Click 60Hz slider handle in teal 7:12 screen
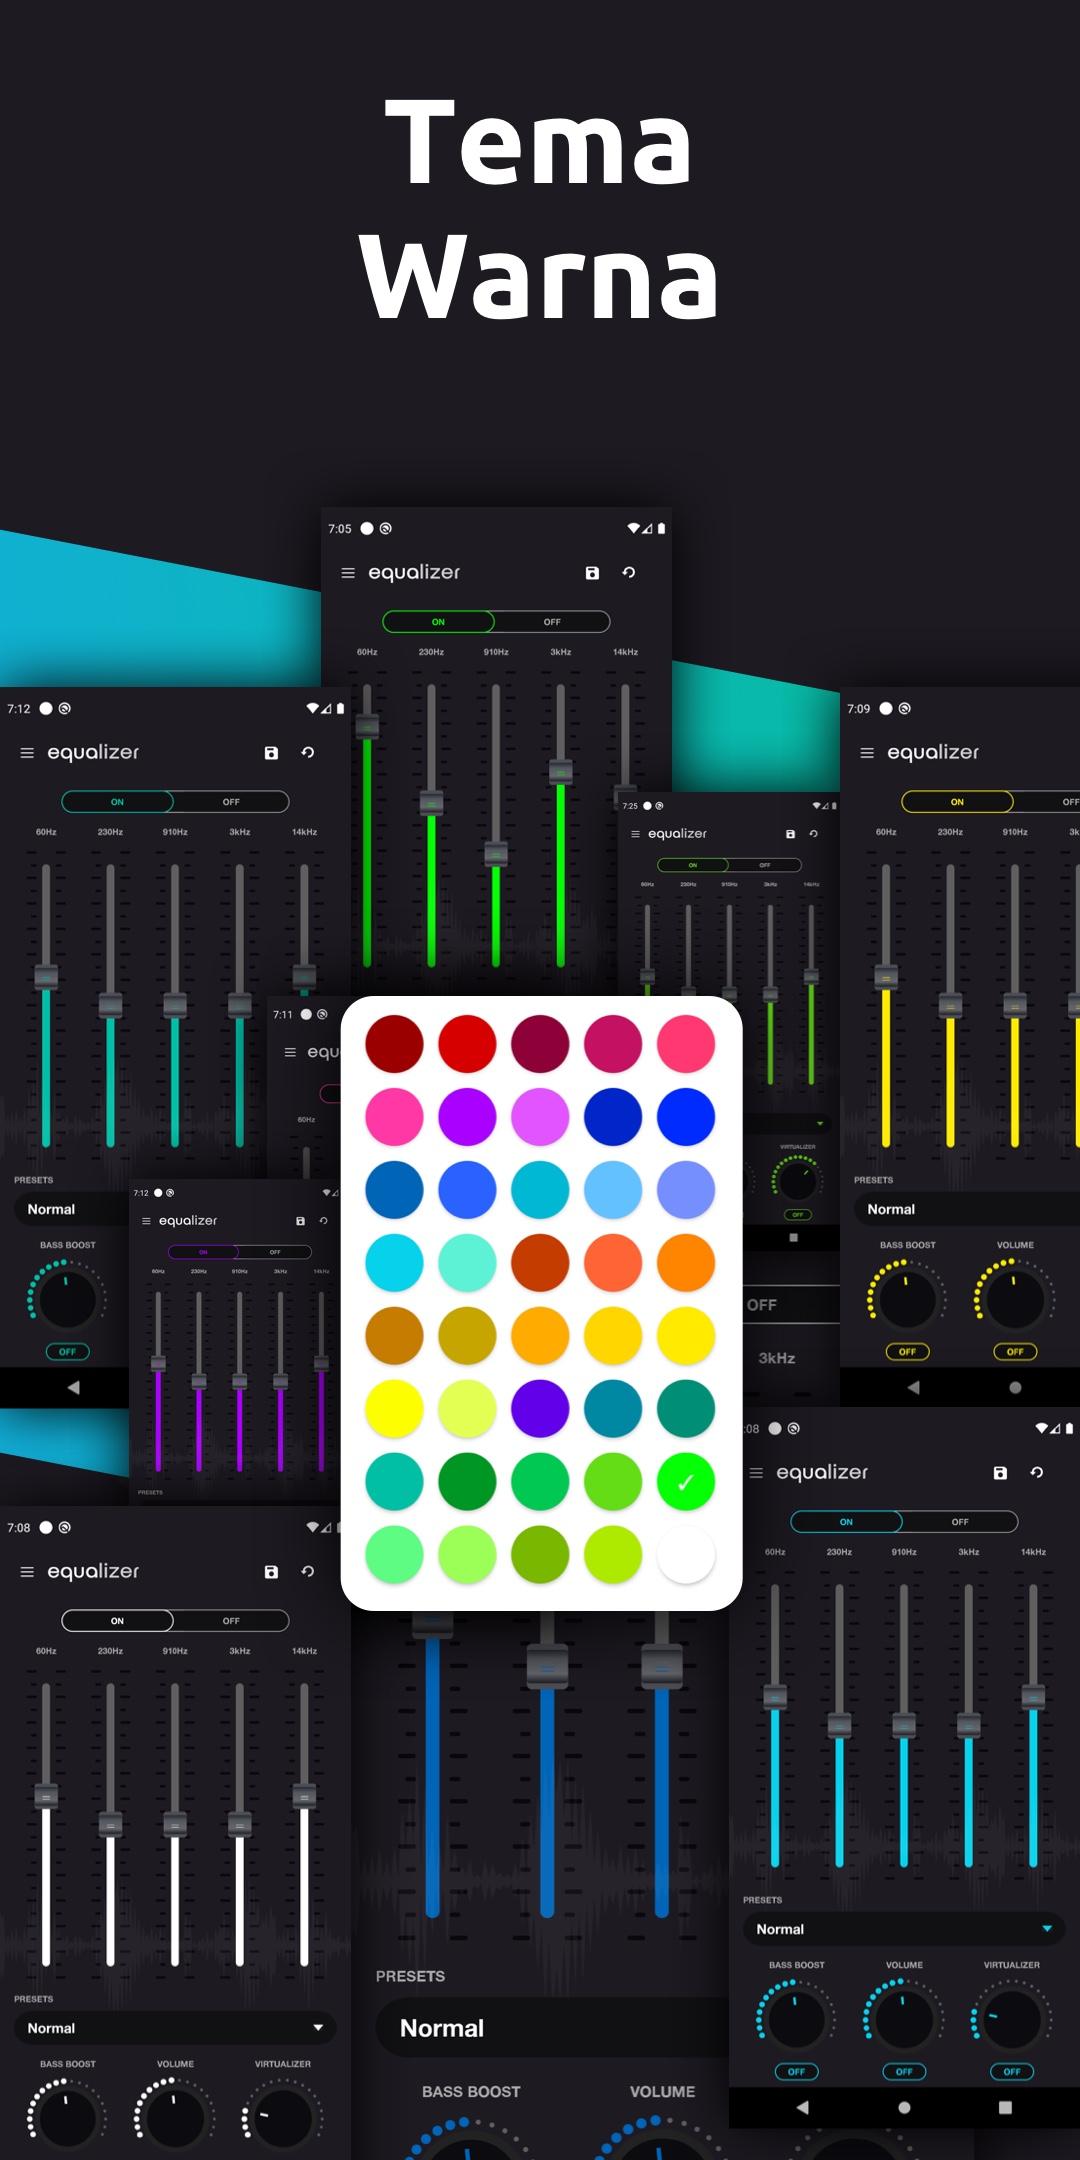The width and height of the screenshot is (1080, 2160). (46, 977)
